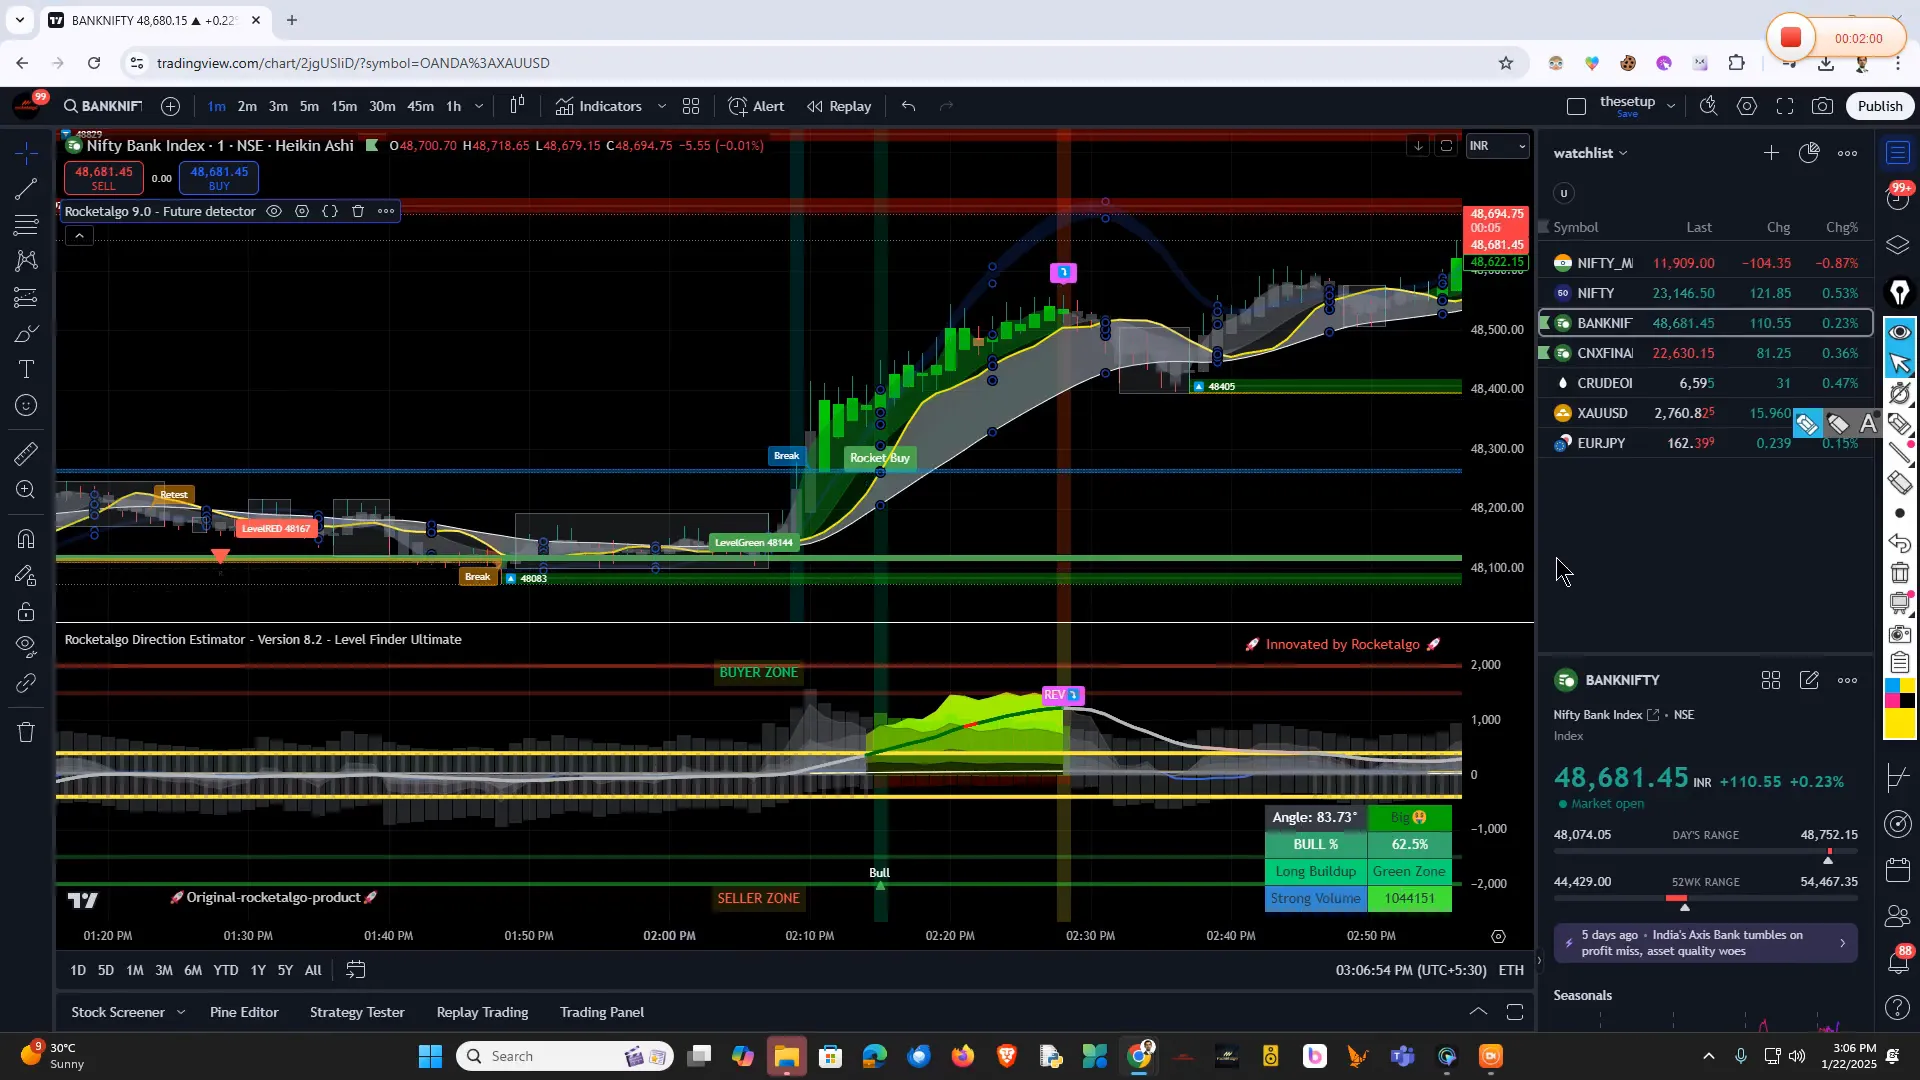1920x1080 pixels.
Task: Click the Publish button
Action: pyautogui.click(x=1880, y=106)
